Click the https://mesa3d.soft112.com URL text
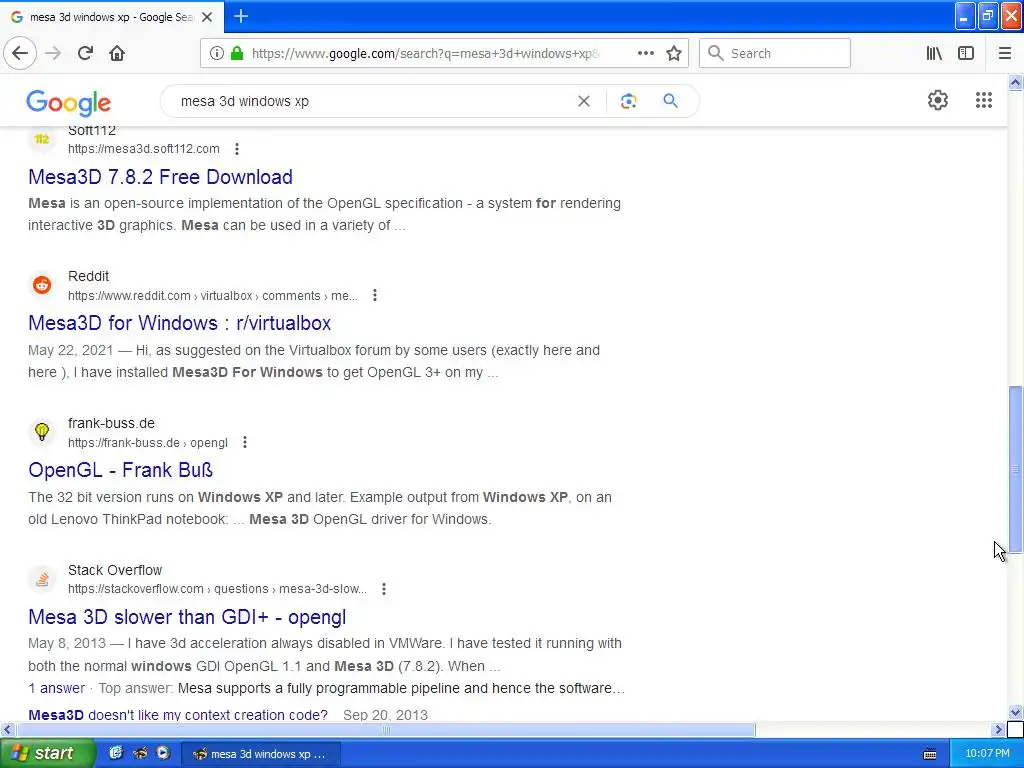This screenshot has width=1024, height=768. pos(144,149)
